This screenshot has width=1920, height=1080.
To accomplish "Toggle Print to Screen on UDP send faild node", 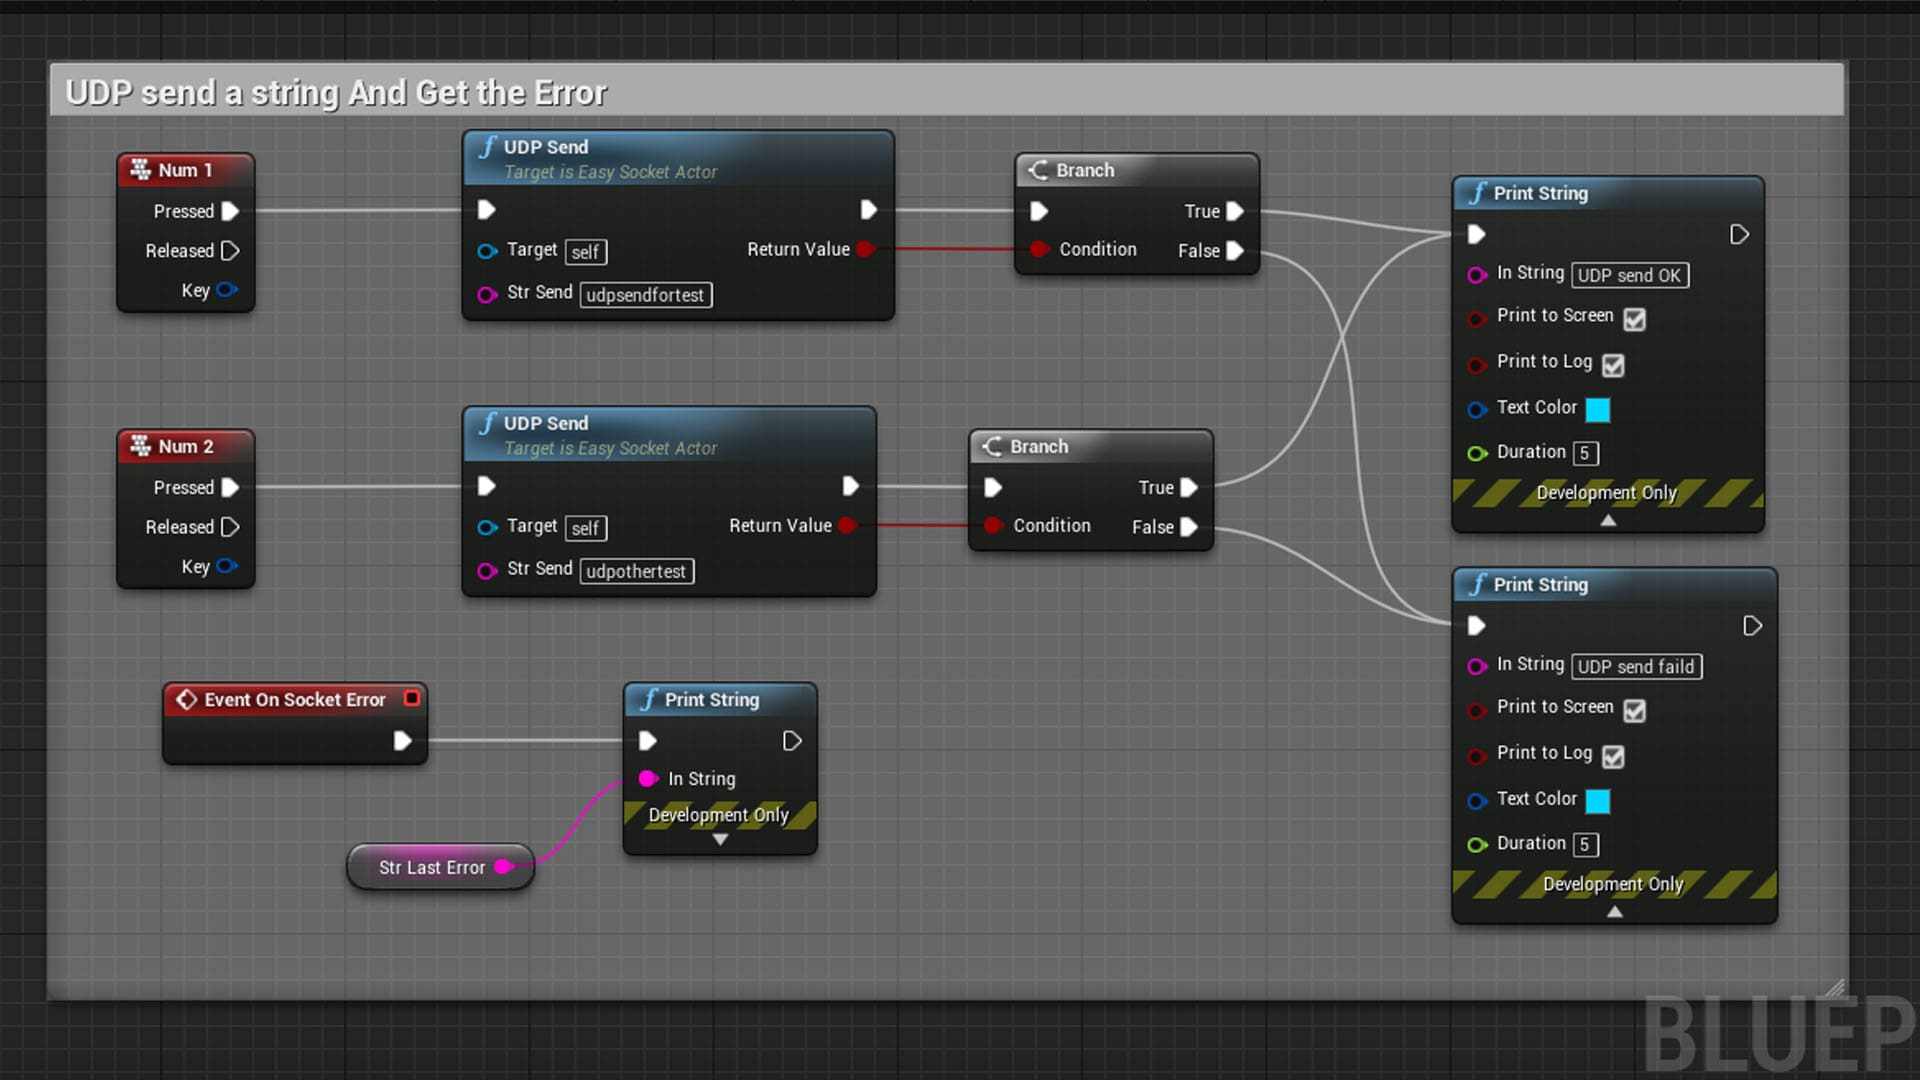I will pyautogui.click(x=1634, y=710).
